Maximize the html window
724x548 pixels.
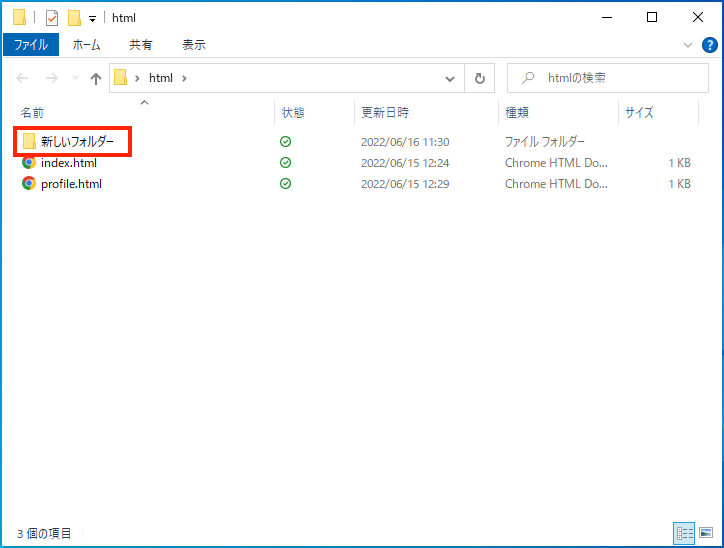pyautogui.click(x=652, y=18)
